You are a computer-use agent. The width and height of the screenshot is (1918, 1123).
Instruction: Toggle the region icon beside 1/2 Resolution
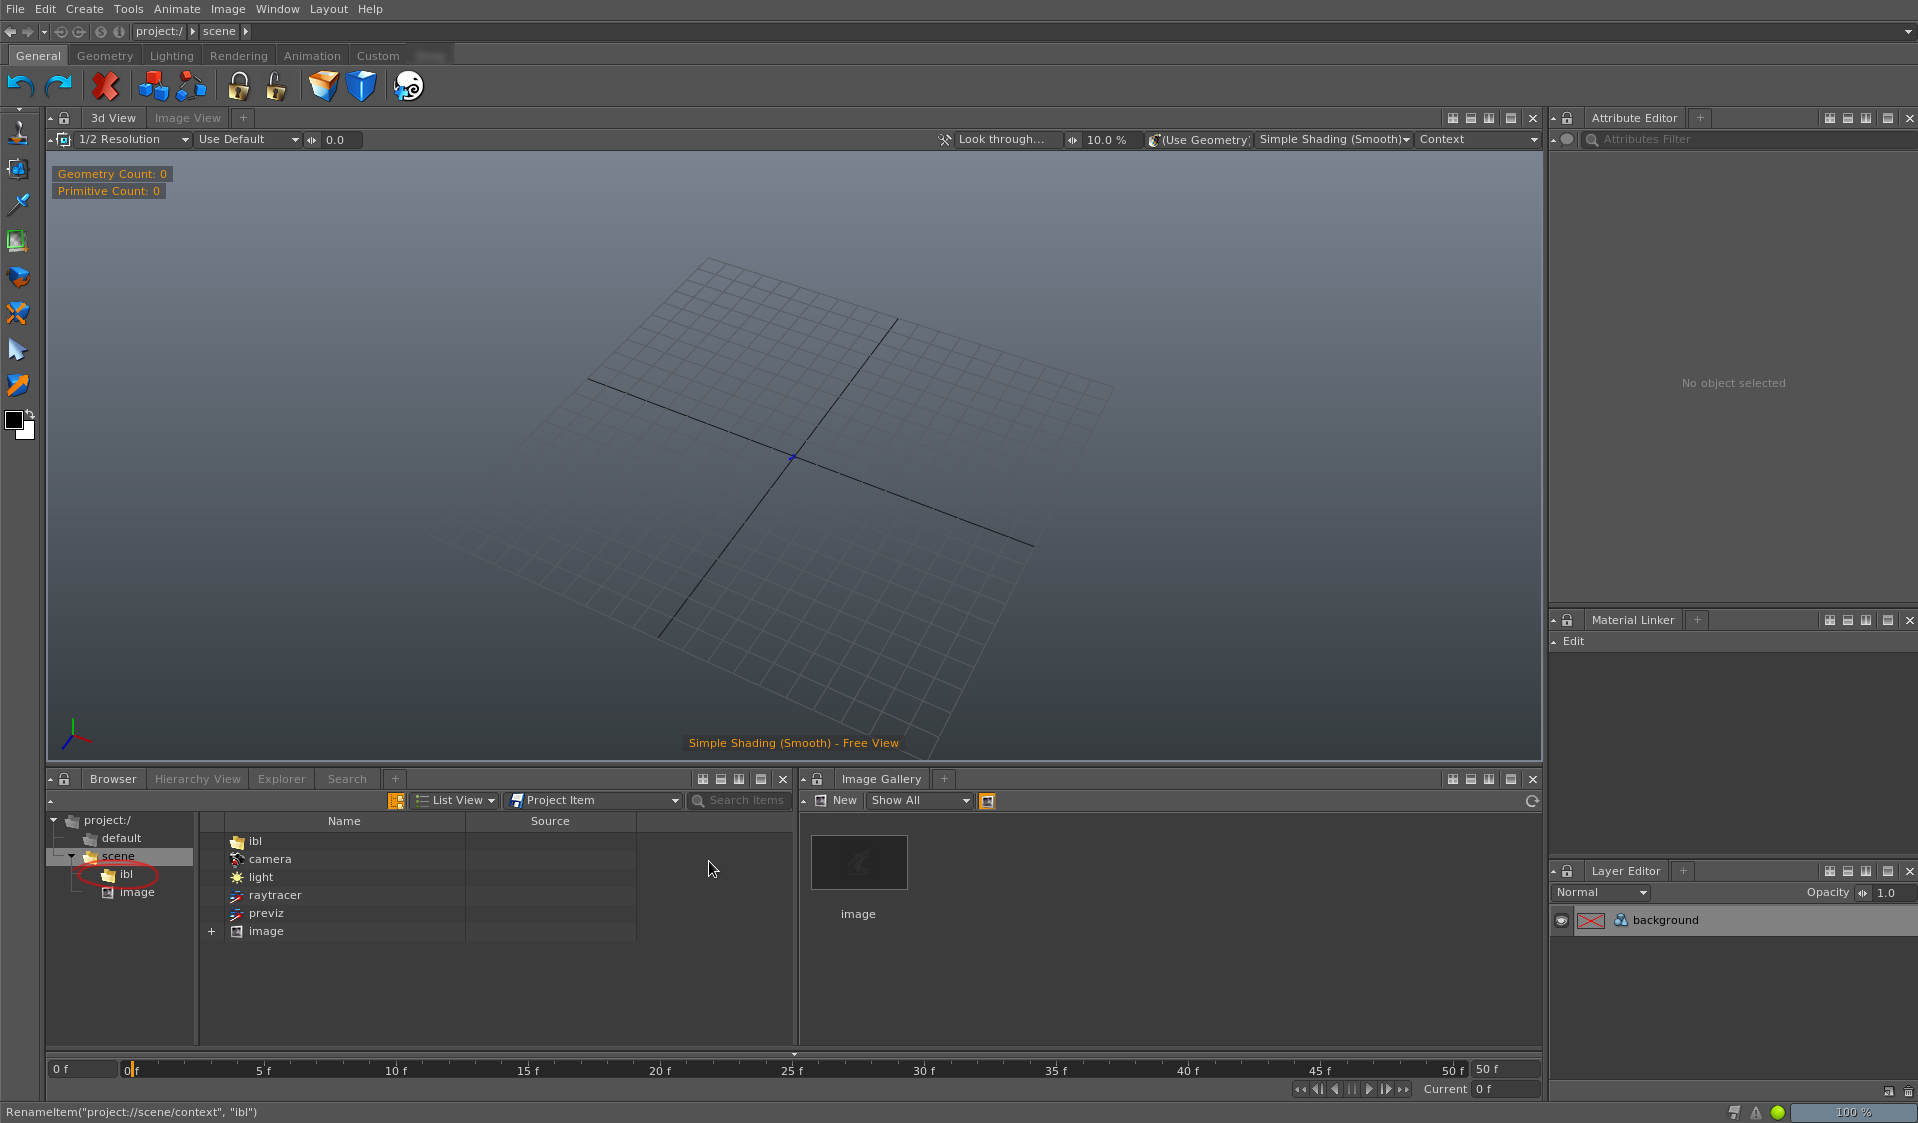point(64,140)
